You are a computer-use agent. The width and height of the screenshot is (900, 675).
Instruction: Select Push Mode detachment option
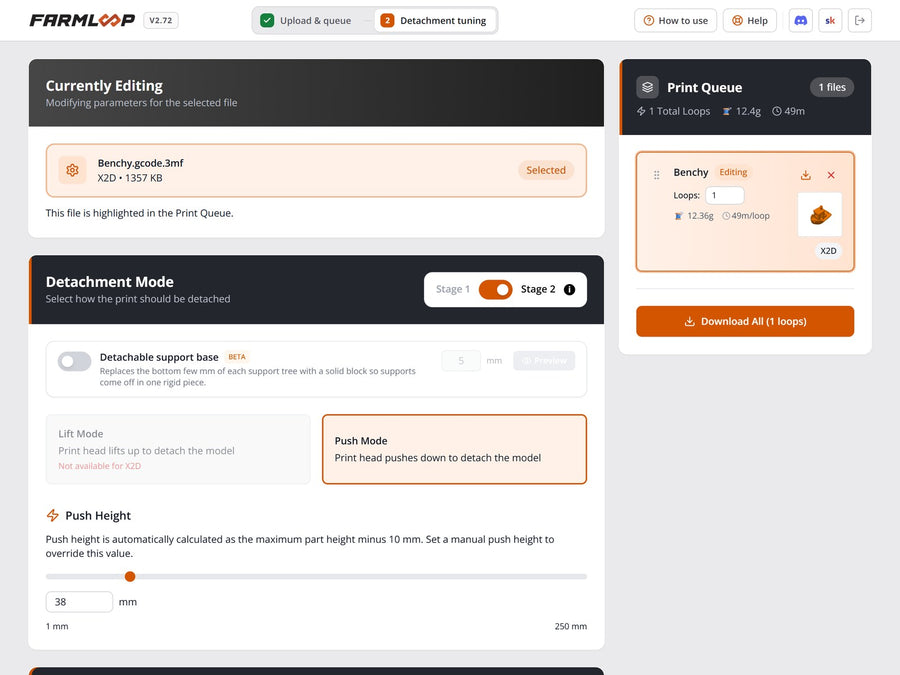[x=455, y=449]
